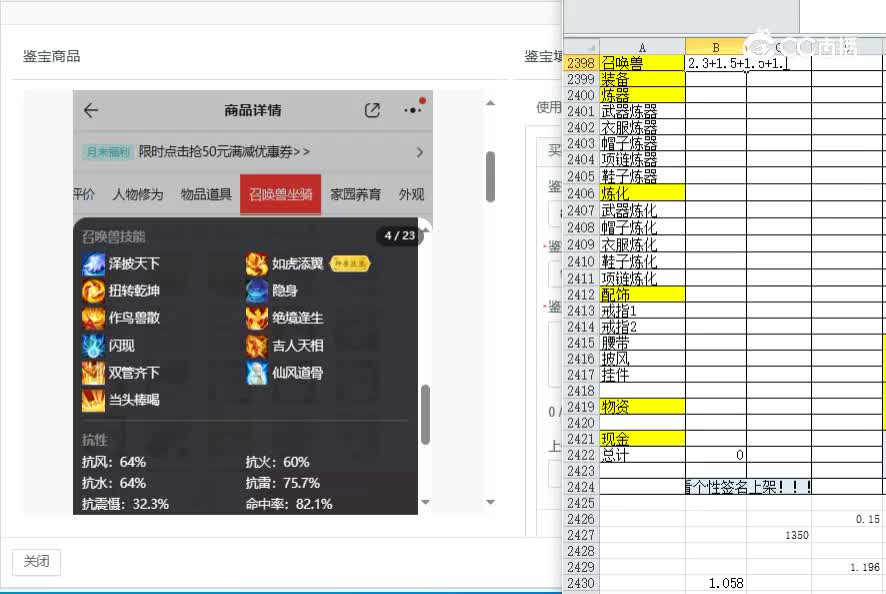Click cell 戒指1 in the spreadsheet
The width and height of the screenshot is (886, 594).
[x=642, y=310]
